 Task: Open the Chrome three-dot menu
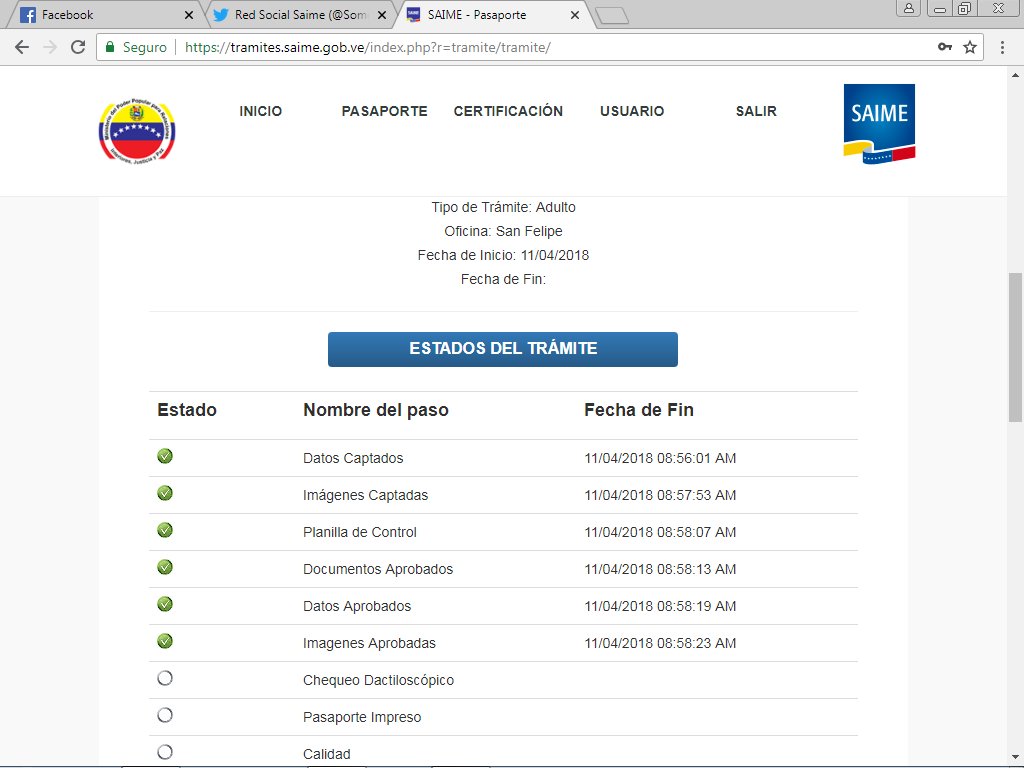[1002, 47]
